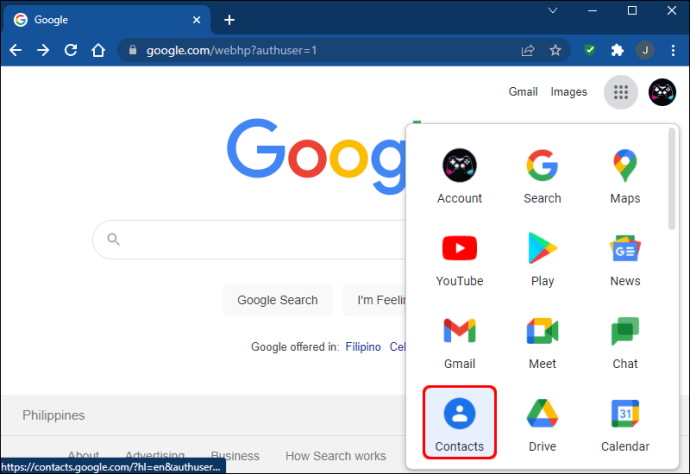Bookmark this page with star icon

pos(555,50)
